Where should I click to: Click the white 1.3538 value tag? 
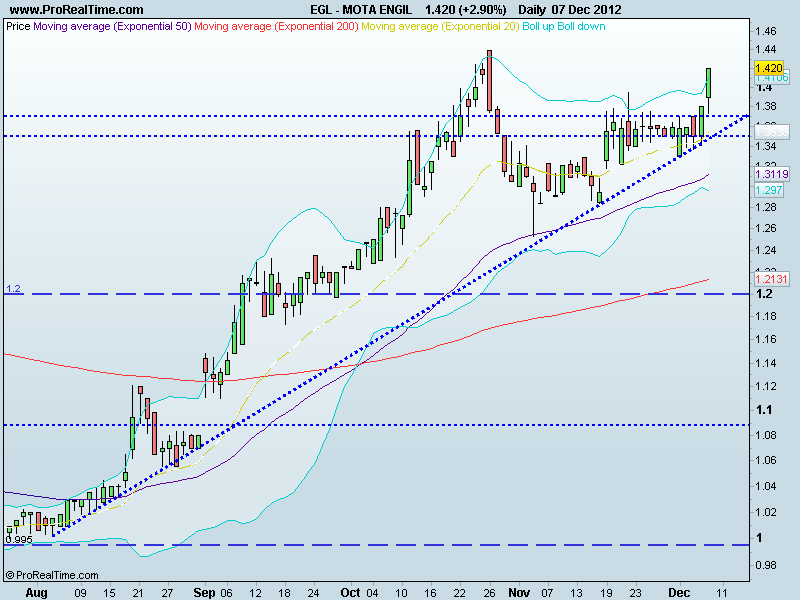(x=771, y=132)
